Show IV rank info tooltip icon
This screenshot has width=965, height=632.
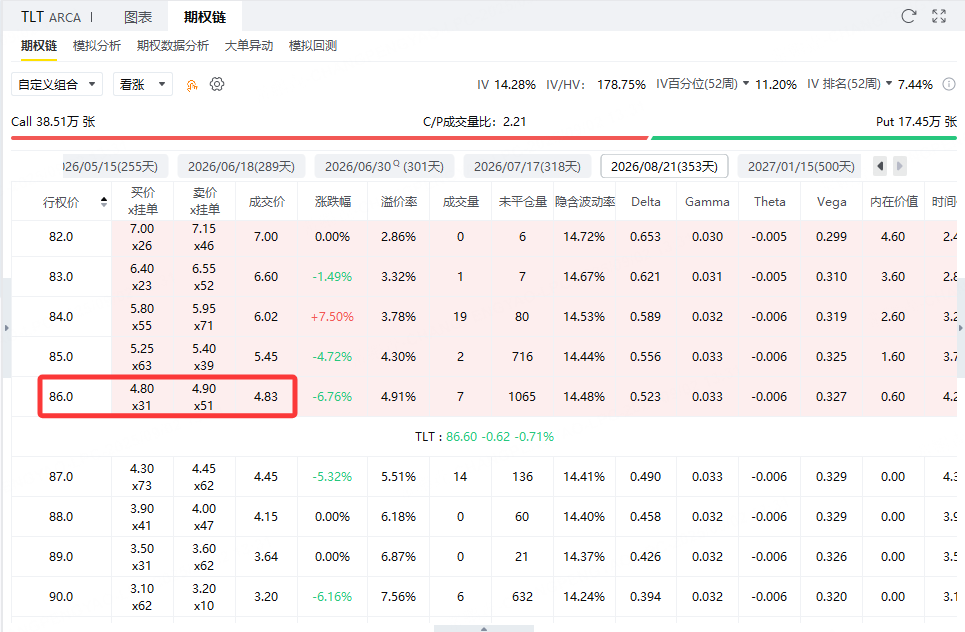click(x=949, y=84)
